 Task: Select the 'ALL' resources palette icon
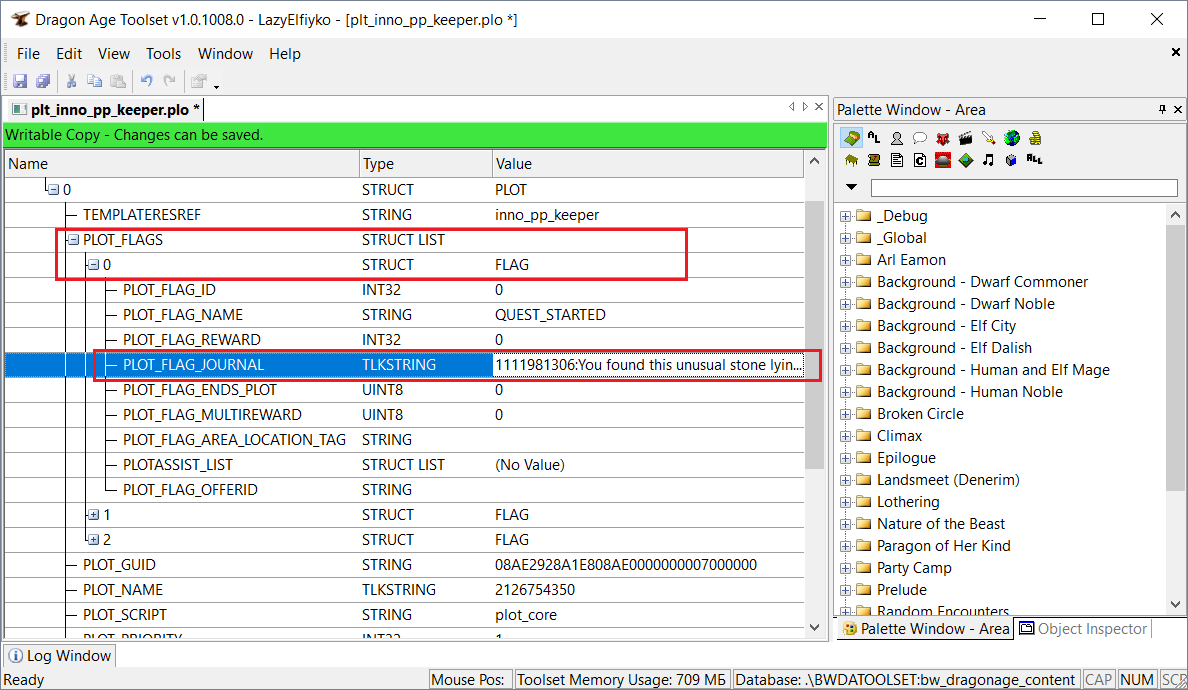pos(1035,159)
